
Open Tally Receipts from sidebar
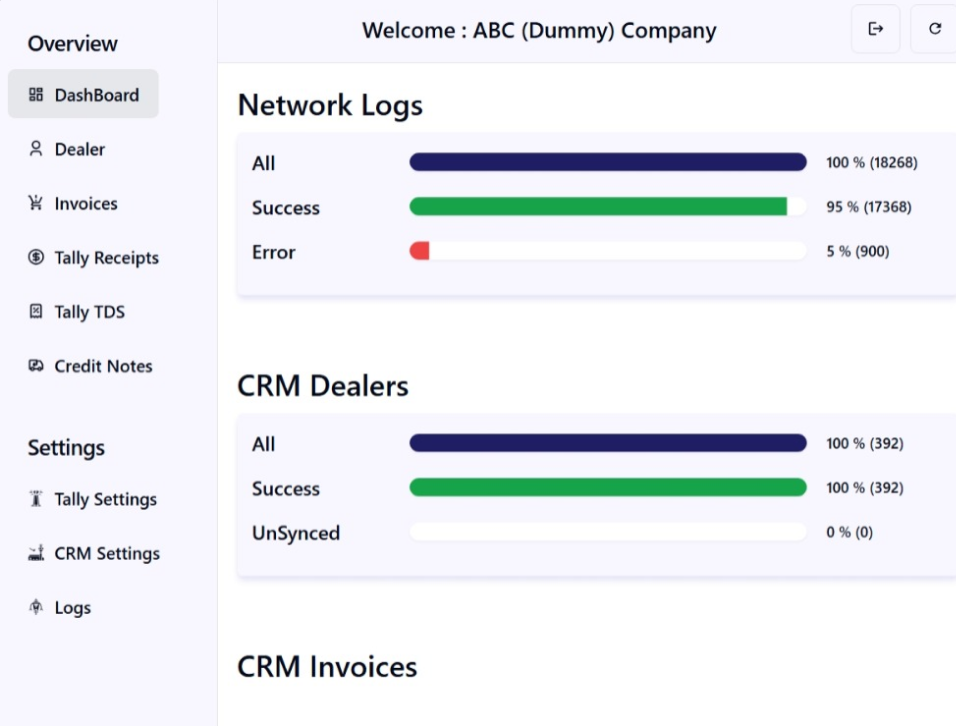106,257
